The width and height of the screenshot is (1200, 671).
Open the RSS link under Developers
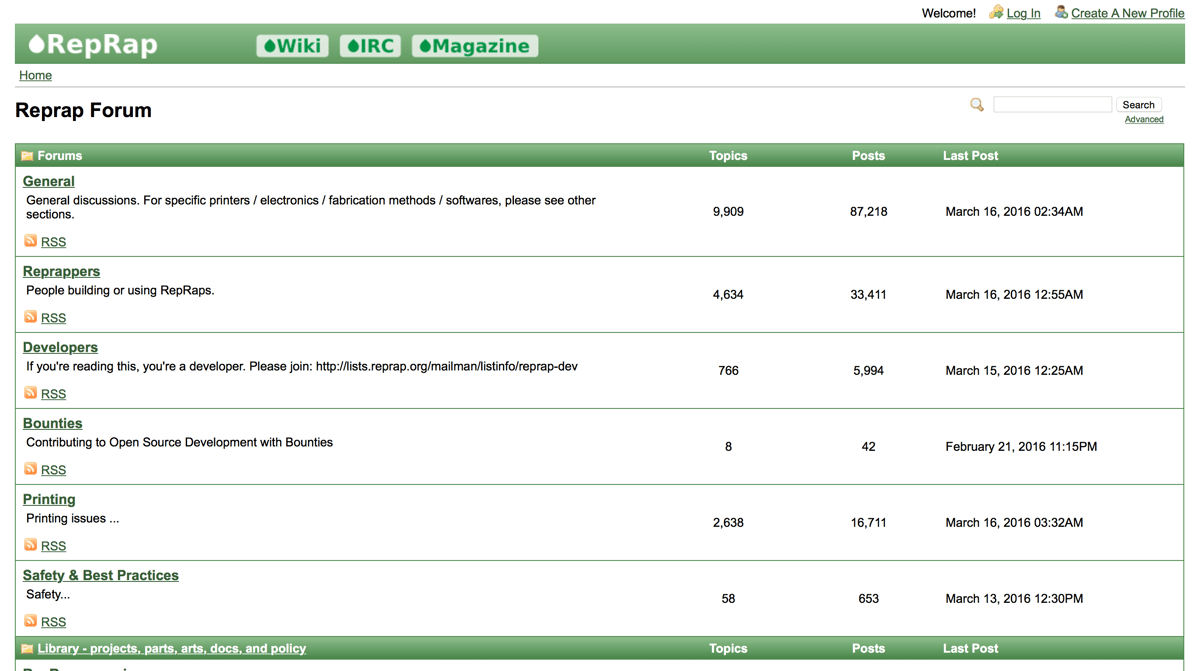click(53, 394)
